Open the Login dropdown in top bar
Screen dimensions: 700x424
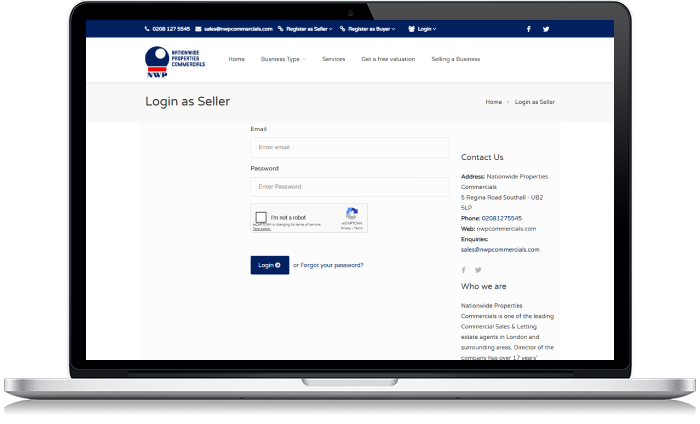pyautogui.click(x=422, y=29)
